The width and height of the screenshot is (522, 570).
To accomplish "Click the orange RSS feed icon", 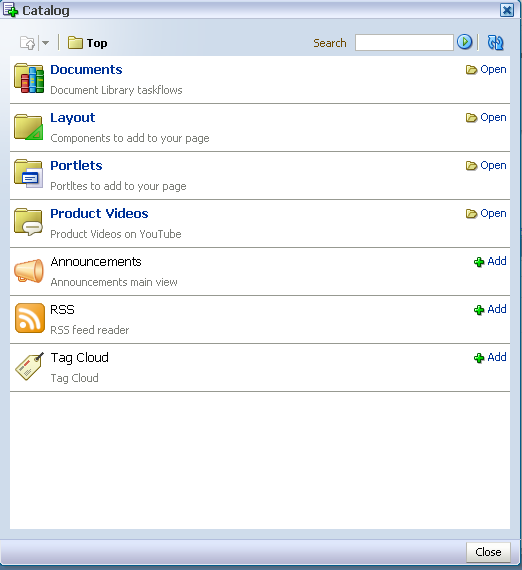I will pyautogui.click(x=30, y=318).
